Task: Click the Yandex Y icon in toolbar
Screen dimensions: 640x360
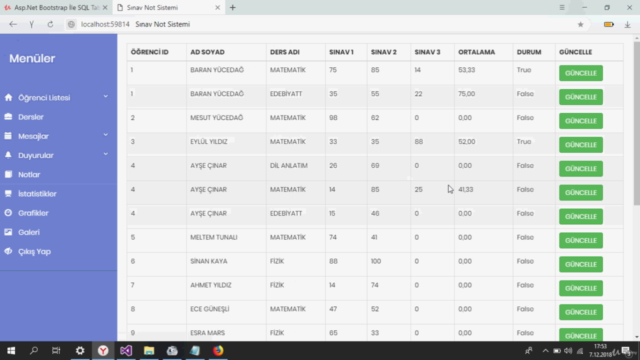Action: [x=32, y=24]
